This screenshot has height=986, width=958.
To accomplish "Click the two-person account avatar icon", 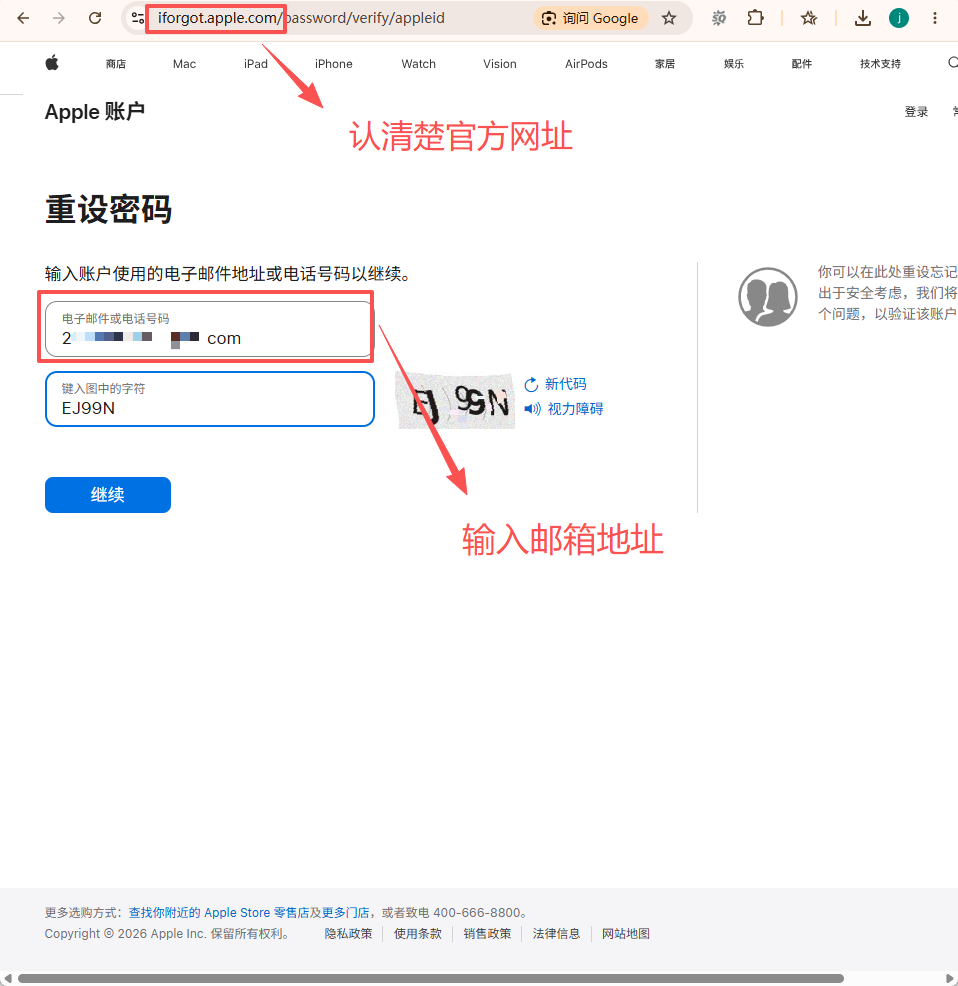I will point(767,297).
